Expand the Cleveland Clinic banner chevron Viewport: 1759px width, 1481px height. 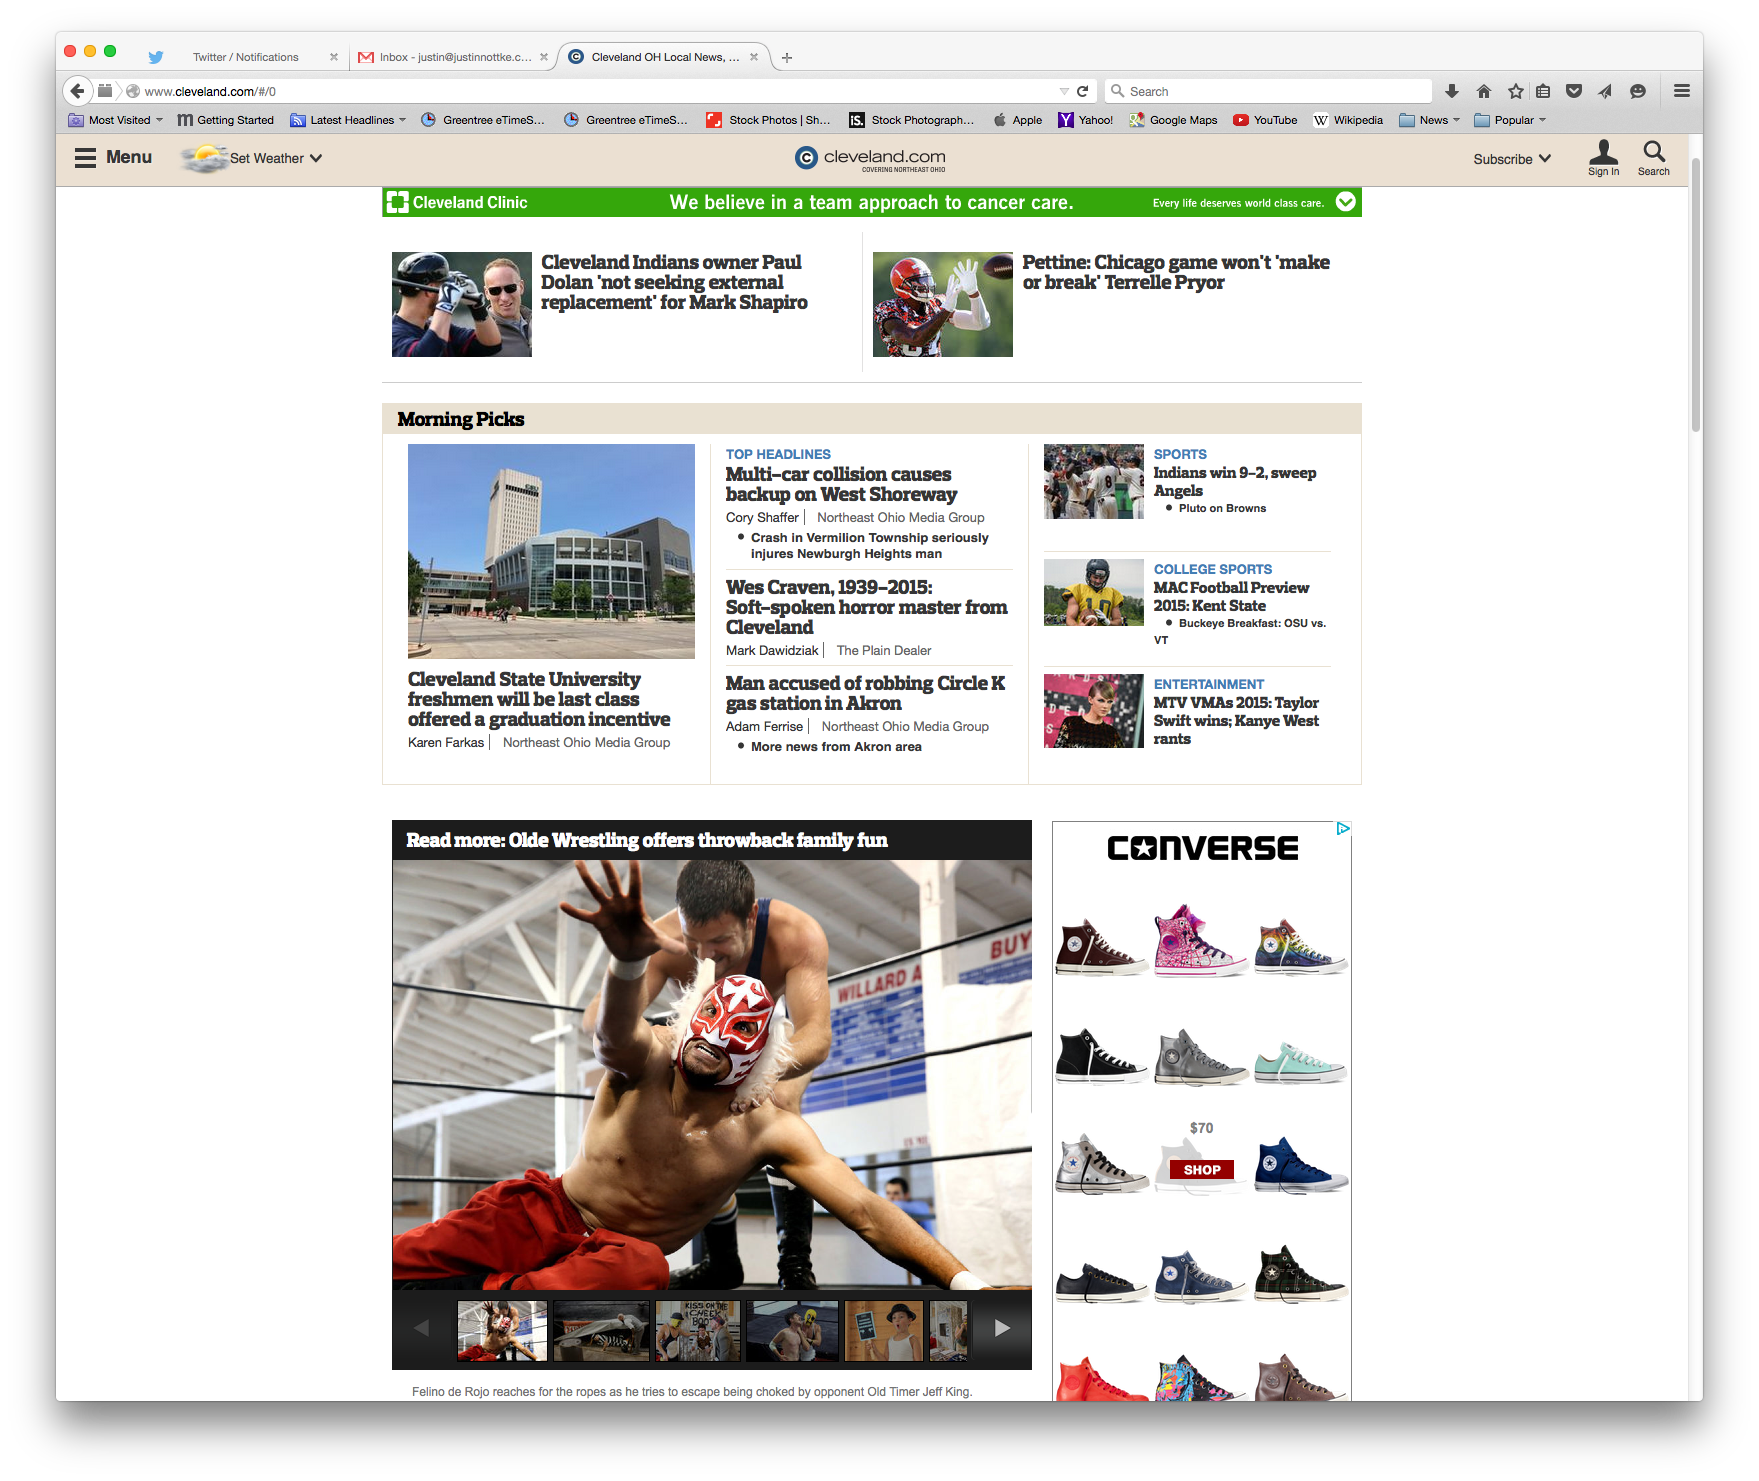(x=1346, y=202)
